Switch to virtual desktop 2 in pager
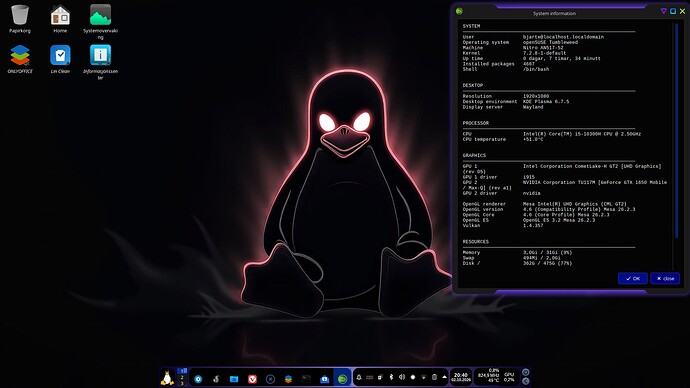Image resolution: width=690 pixels, height=388 pixels. point(182,377)
